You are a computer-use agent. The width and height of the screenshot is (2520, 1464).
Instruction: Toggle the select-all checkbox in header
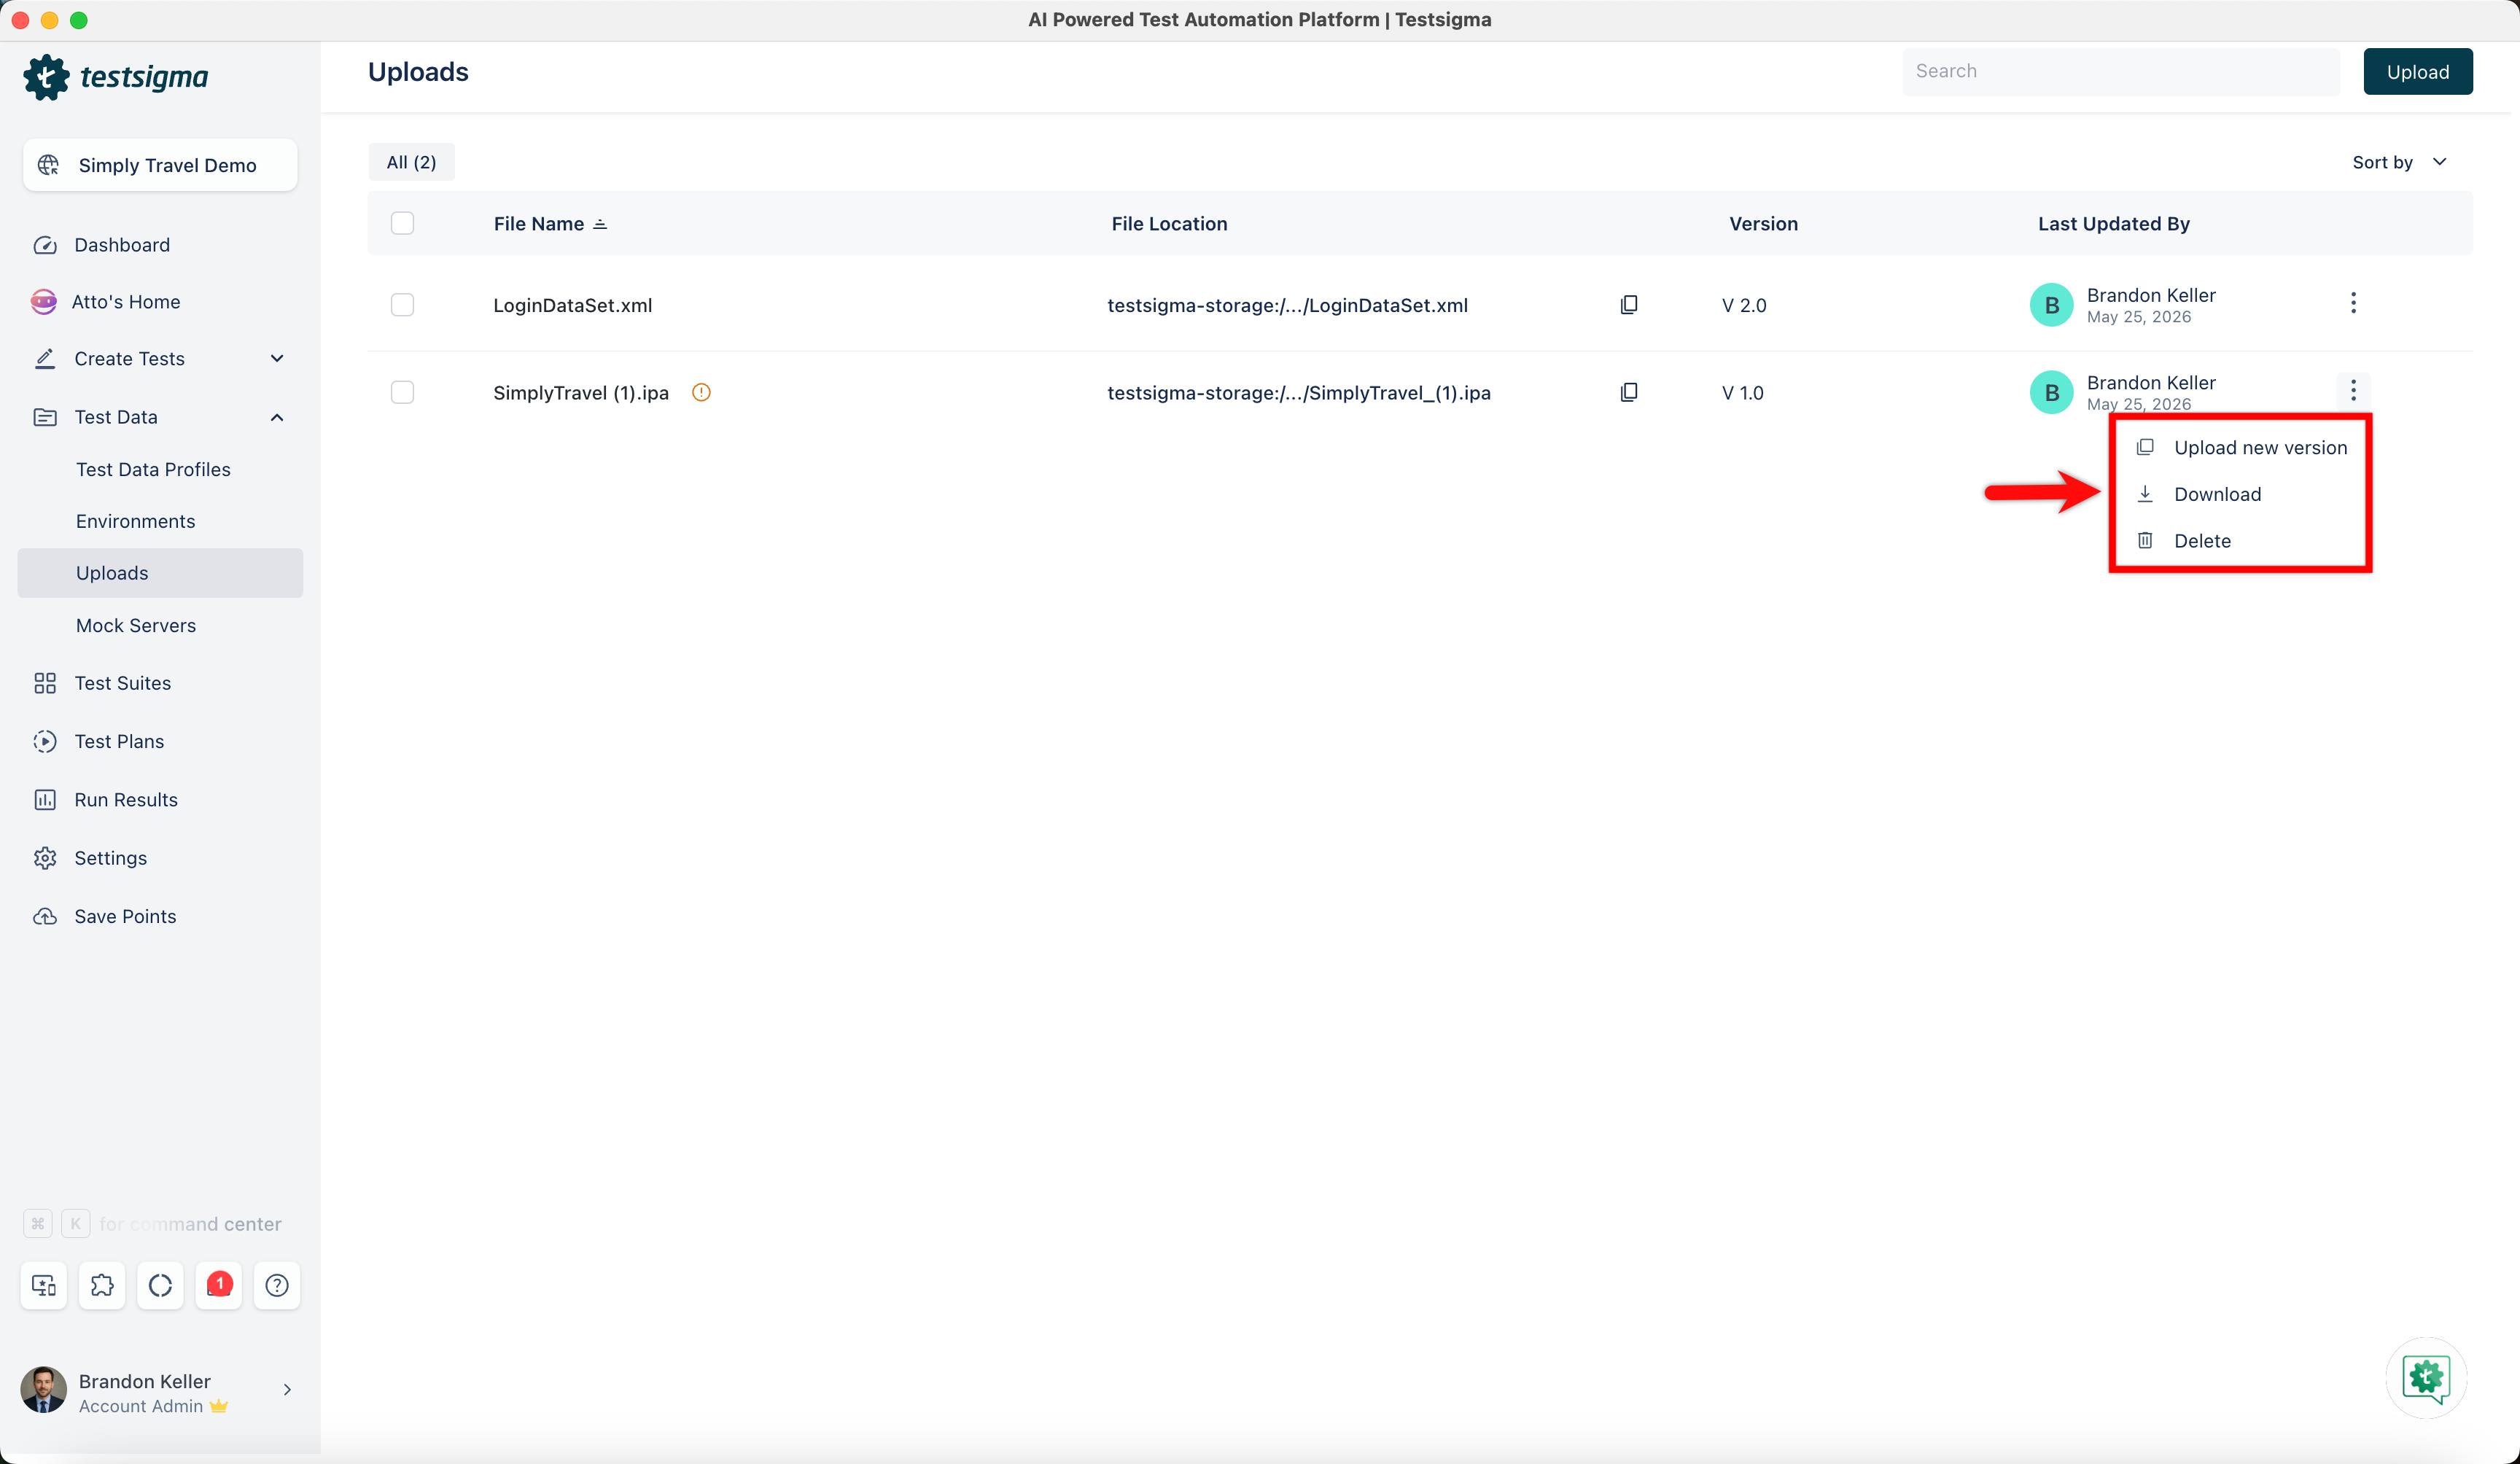(x=402, y=223)
